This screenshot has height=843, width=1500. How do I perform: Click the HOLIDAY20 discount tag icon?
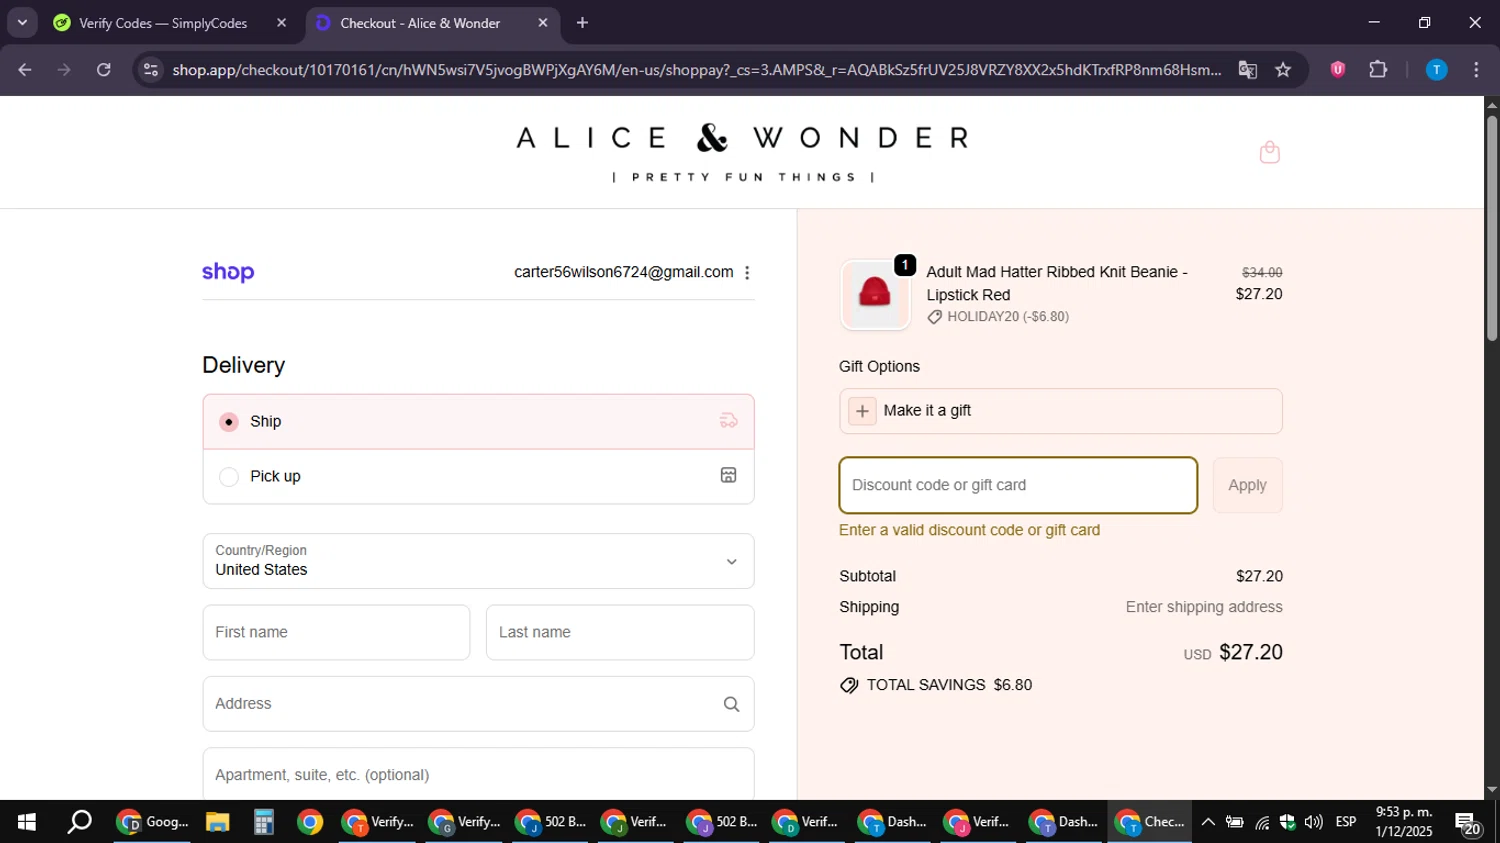(x=935, y=317)
